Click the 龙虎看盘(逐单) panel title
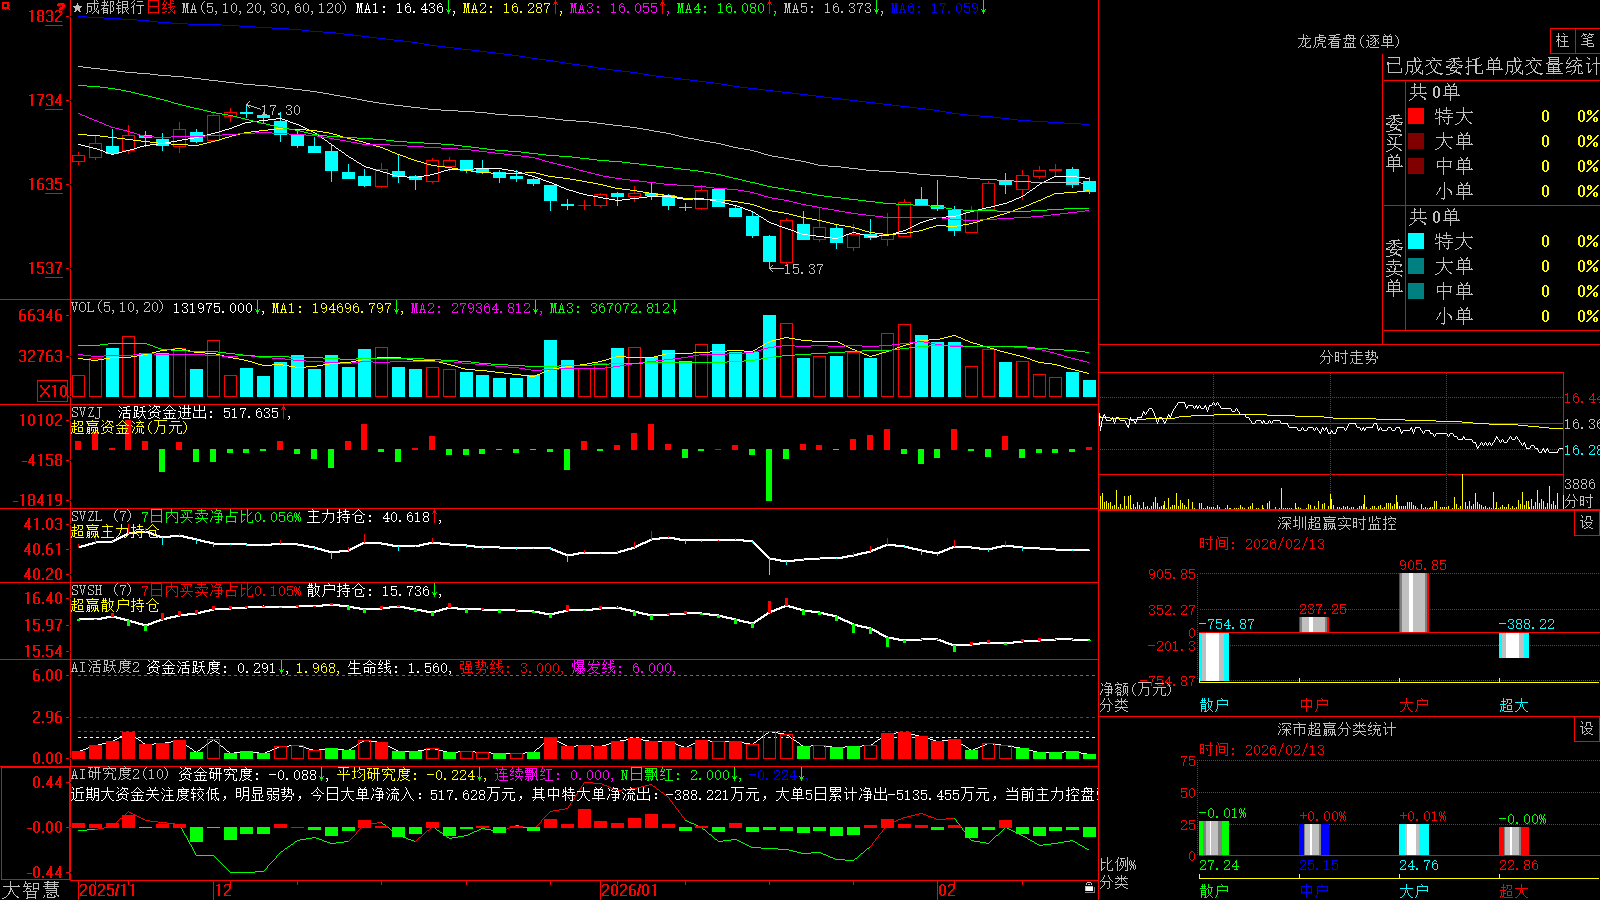 (1348, 41)
